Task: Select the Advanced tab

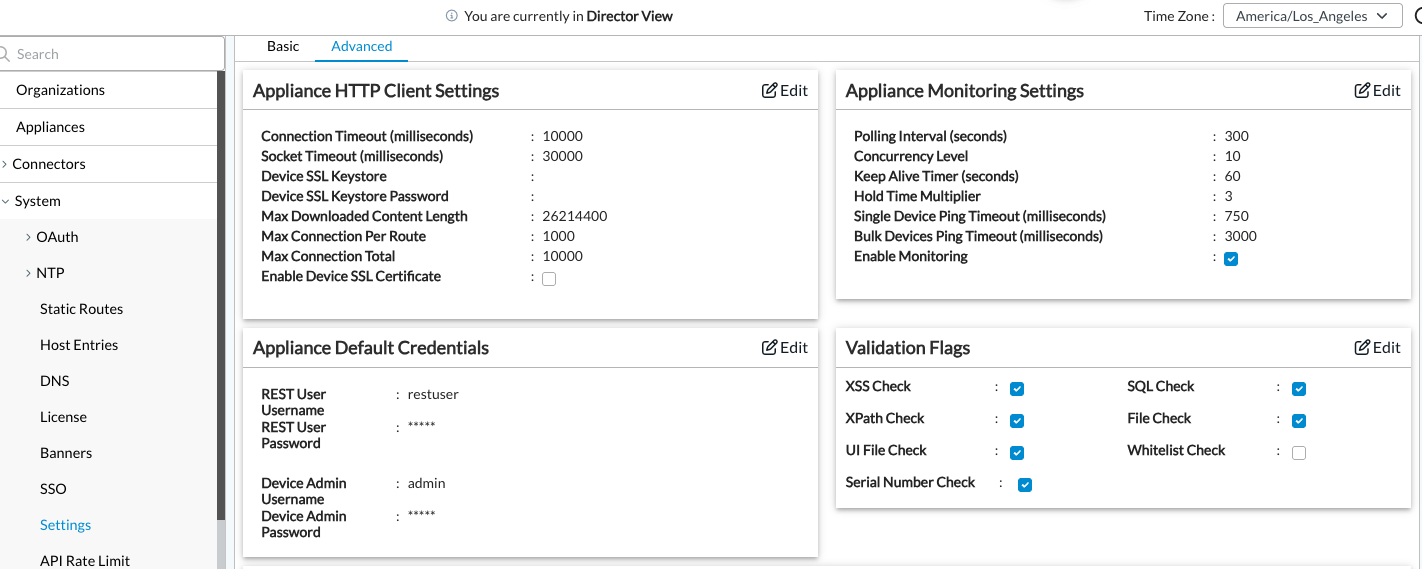Action: 362,46
